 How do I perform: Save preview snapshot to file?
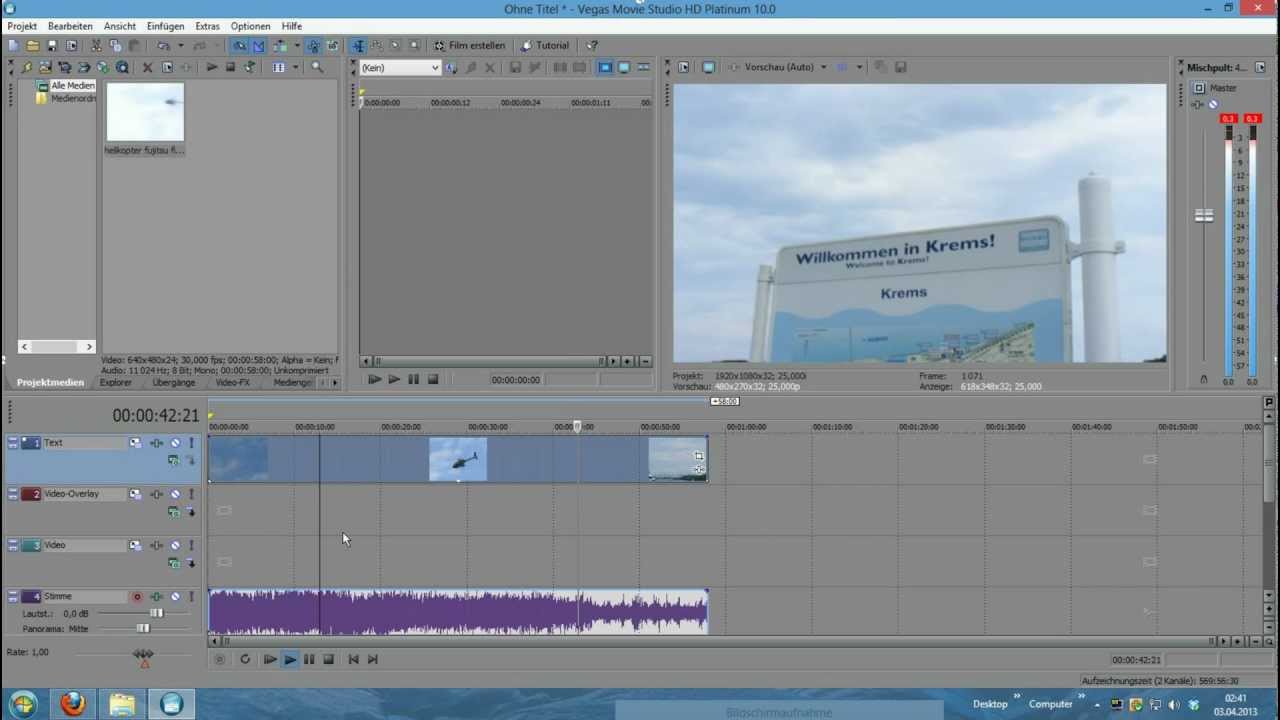click(x=901, y=67)
